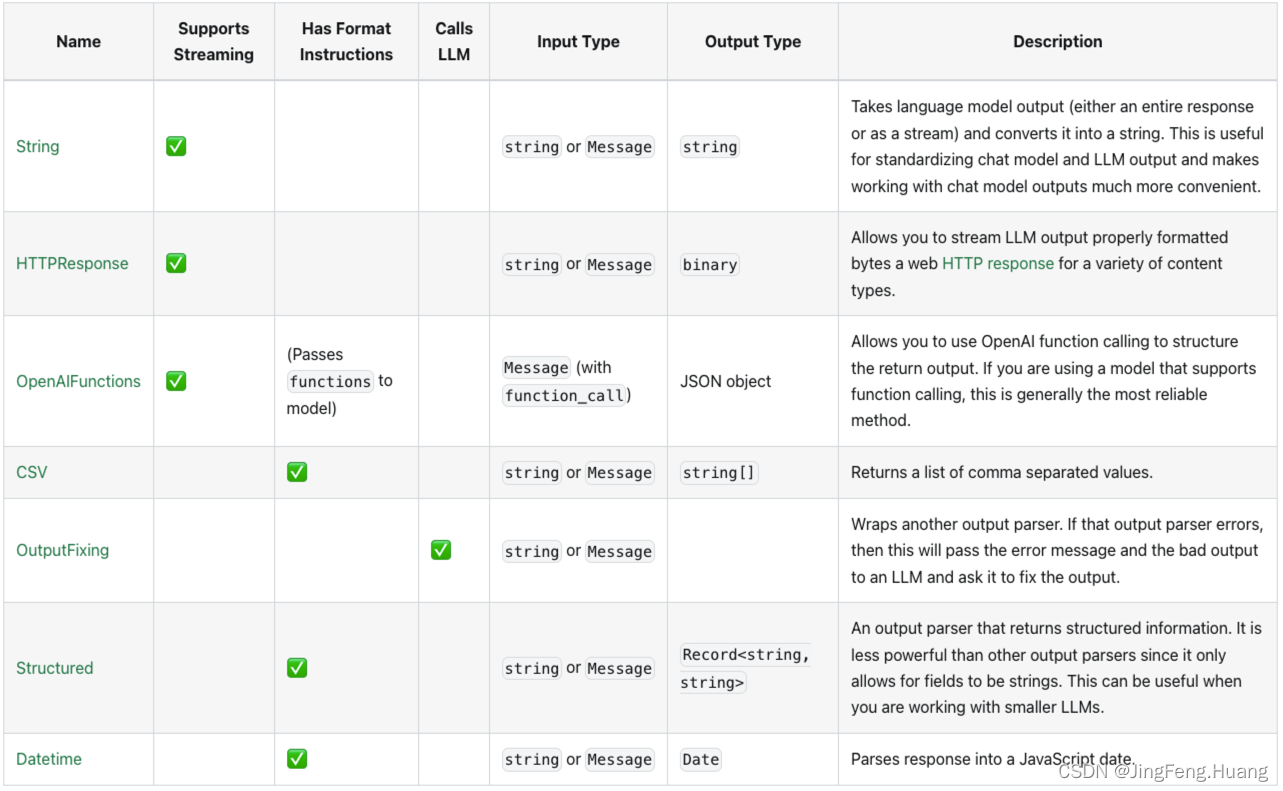Click the Output Type column header
Image resolution: width=1283 pixels, height=791 pixels.
(x=752, y=42)
